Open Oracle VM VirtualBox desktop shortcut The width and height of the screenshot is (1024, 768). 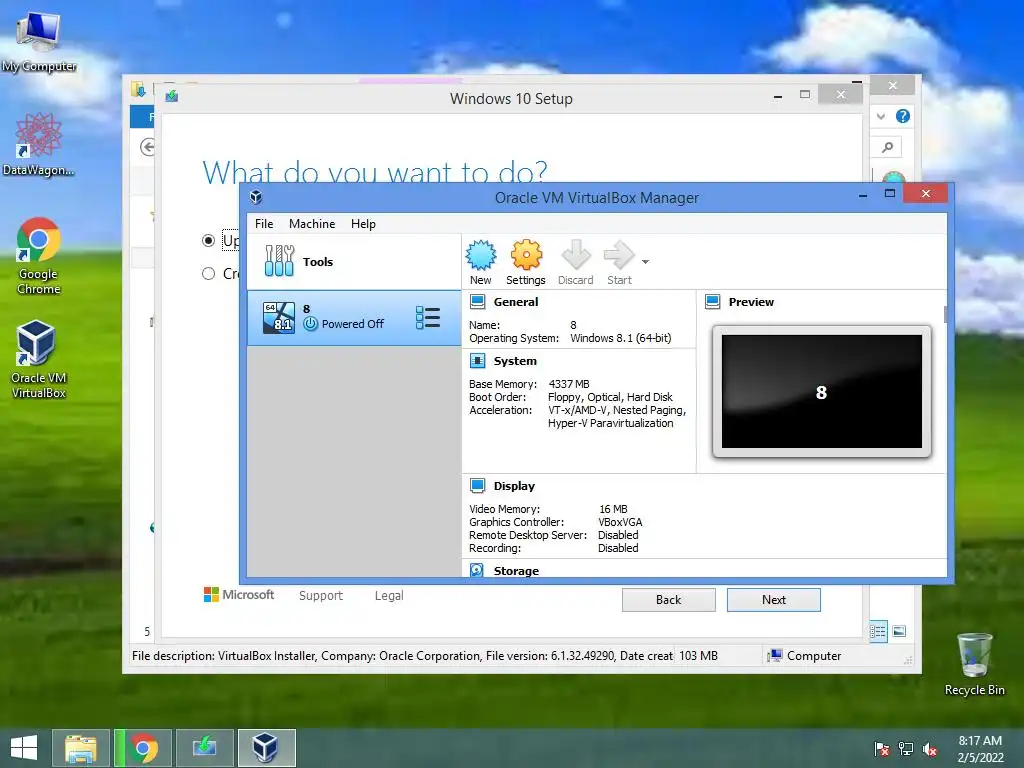pyautogui.click(x=39, y=359)
